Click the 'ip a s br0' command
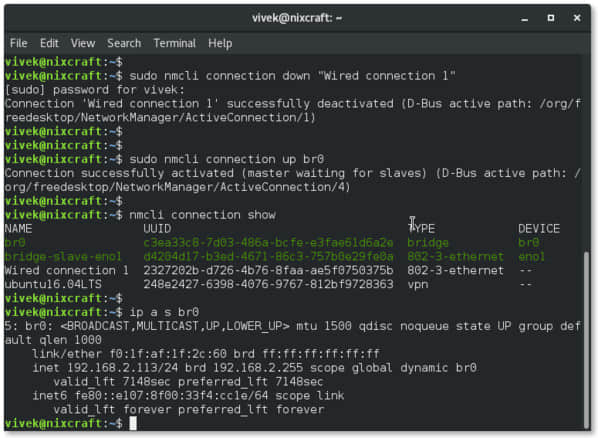The width and height of the screenshot is (598, 438). tap(164, 312)
